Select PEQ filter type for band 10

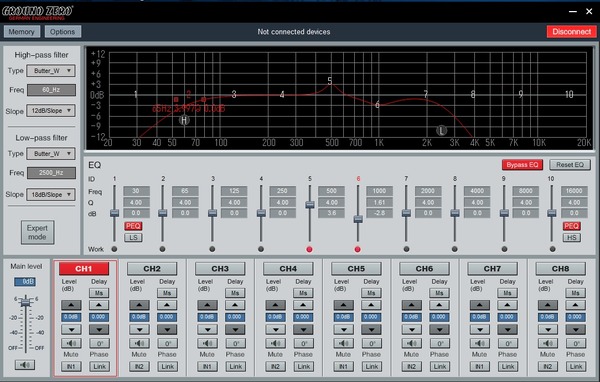coord(572,226)
